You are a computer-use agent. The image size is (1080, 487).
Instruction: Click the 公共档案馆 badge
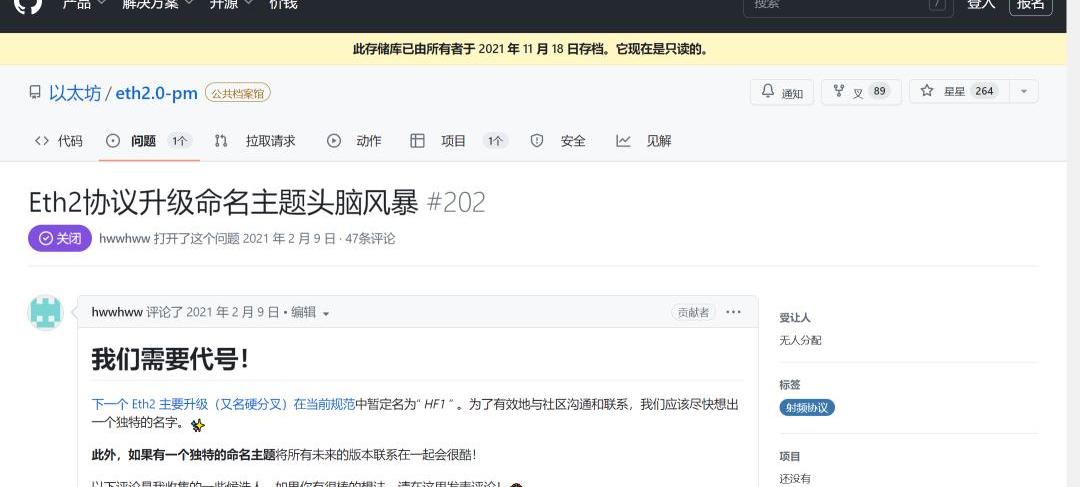click(238, 93)
